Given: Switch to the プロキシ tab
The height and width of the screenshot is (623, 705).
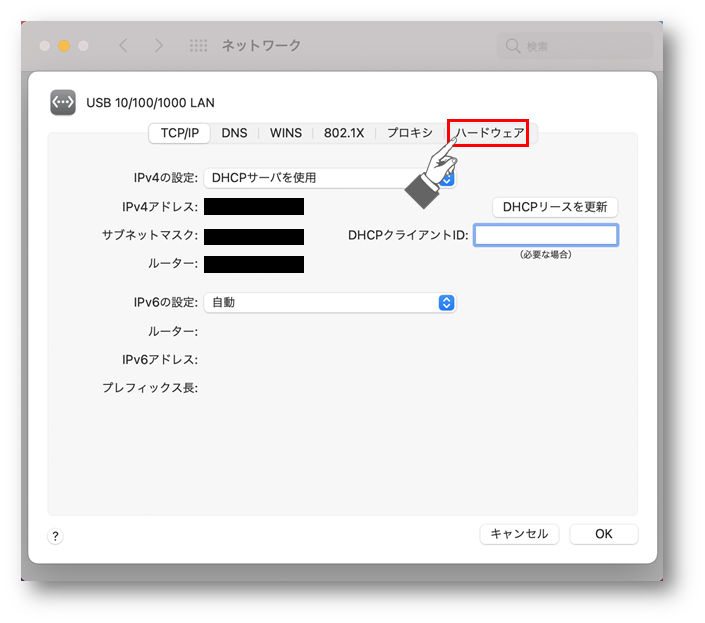Looking at the screenshot, I should [410, 133].
